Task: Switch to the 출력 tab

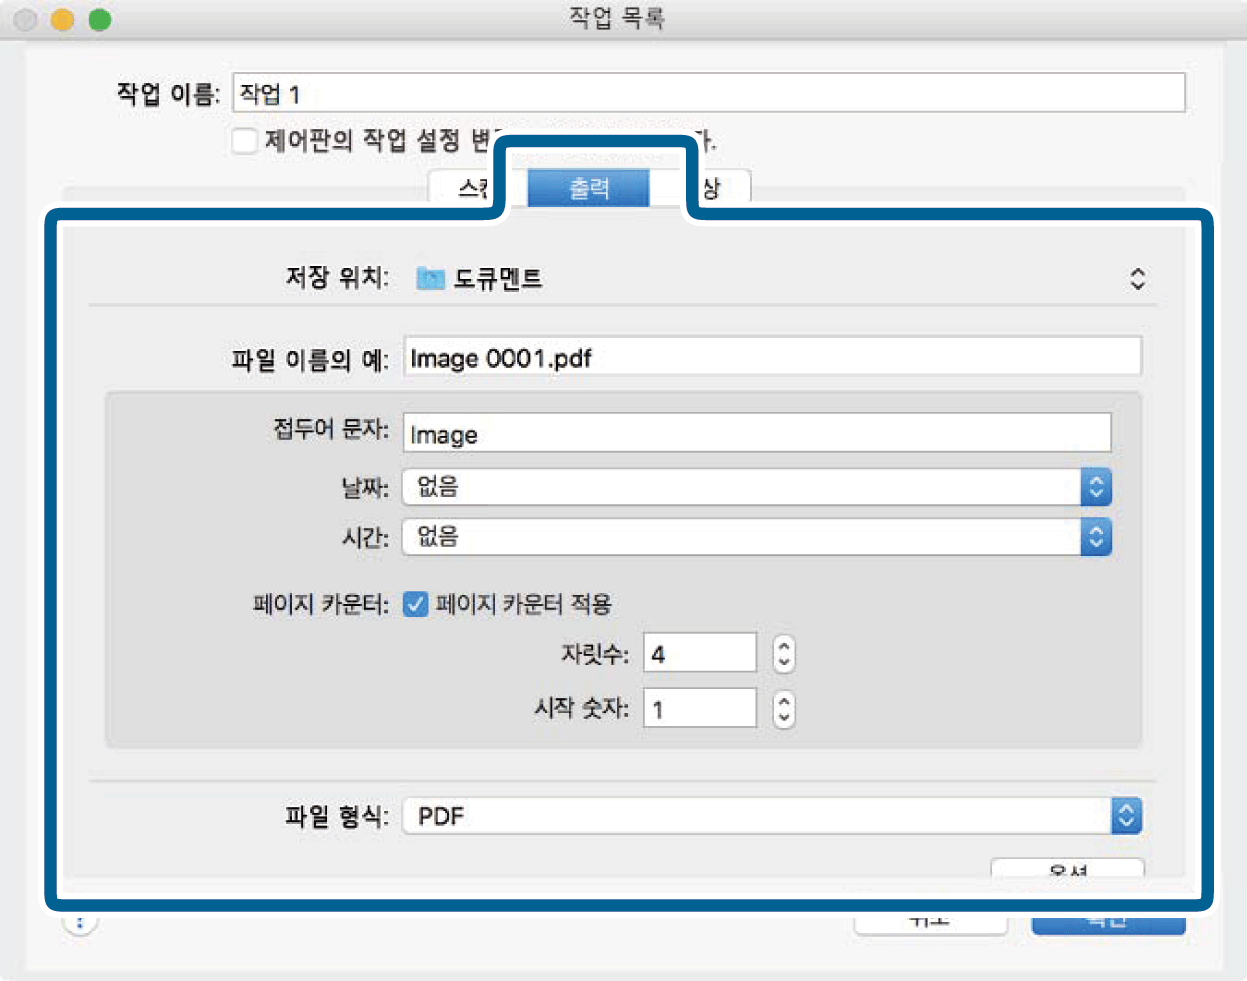Action: point(588,188)
